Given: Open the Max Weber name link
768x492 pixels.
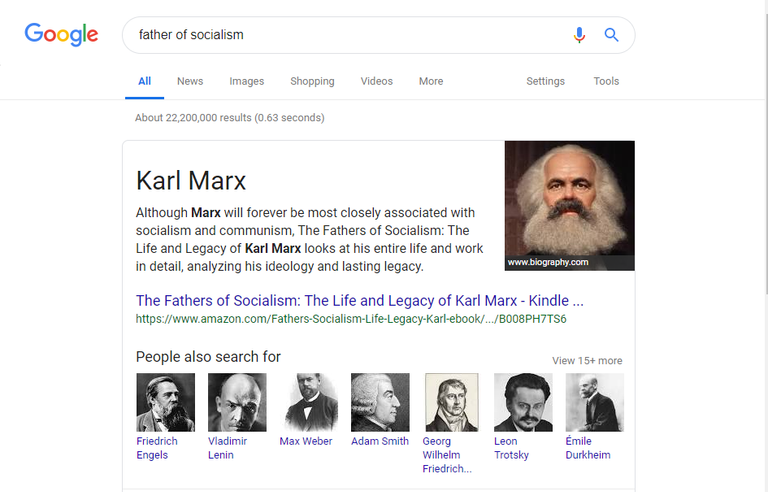Looking at the screenshot, I should pos(306,441).
